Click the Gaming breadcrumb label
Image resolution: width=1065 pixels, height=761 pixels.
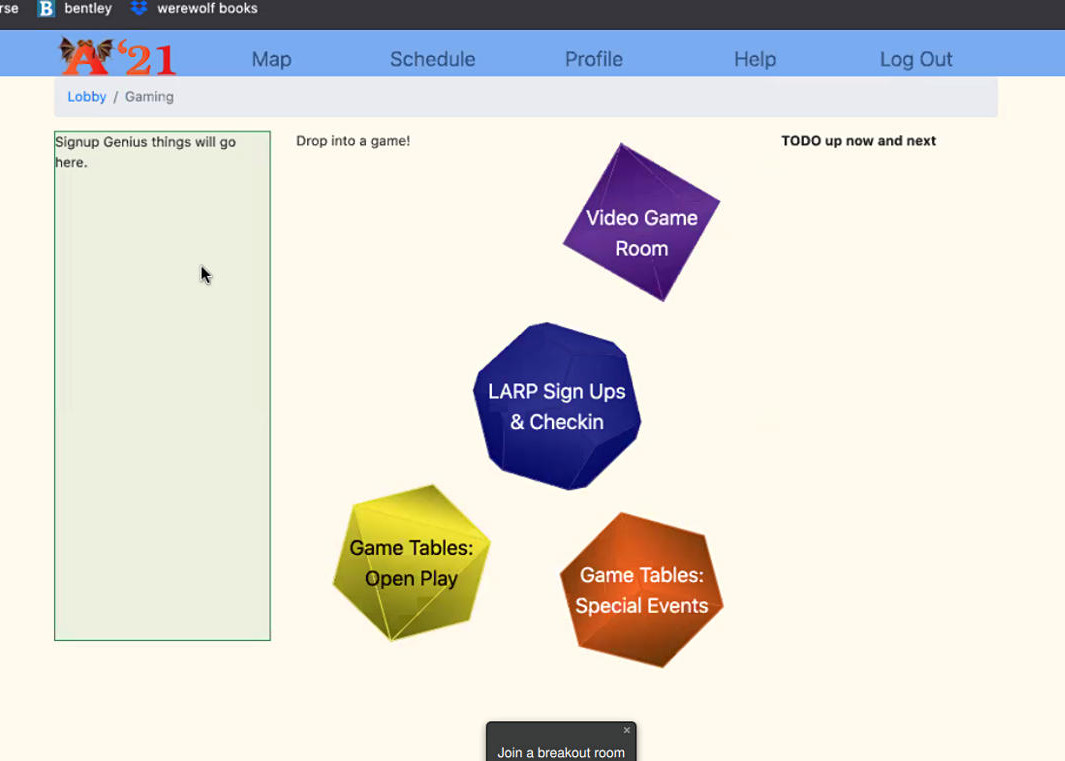(149, 97)
